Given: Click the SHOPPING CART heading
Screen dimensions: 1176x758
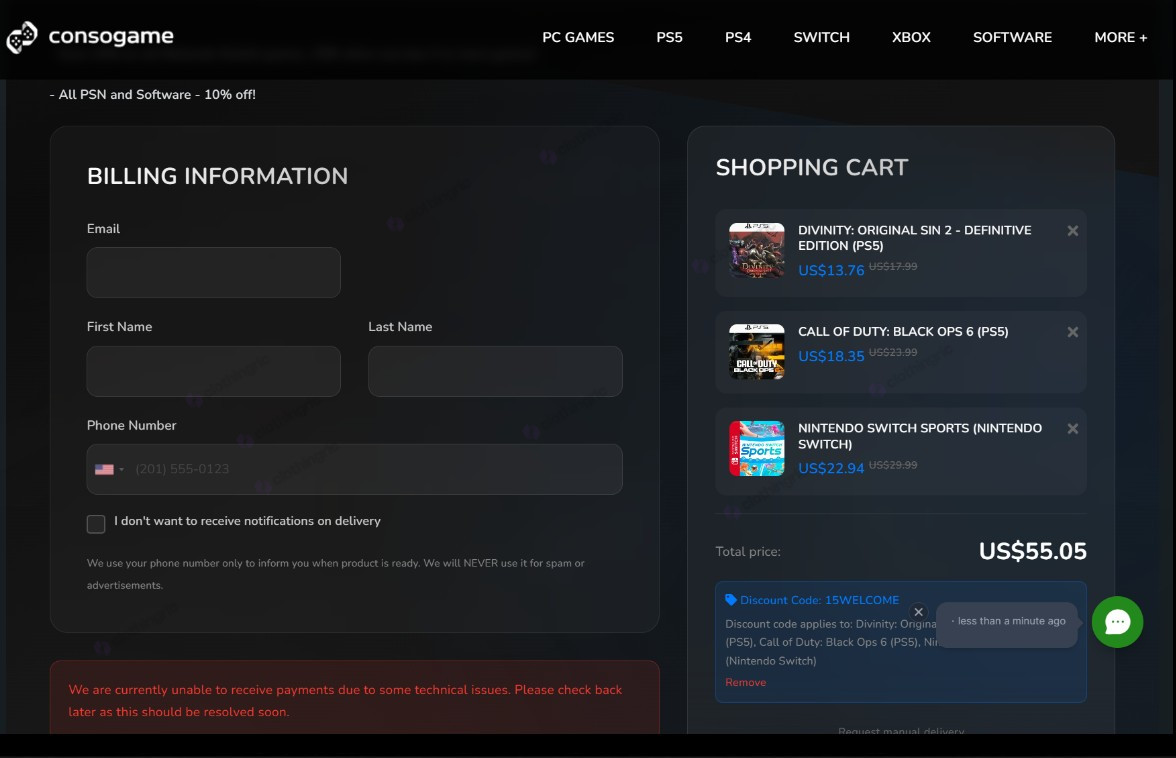Looking at the screenshot, I should 812,167.
